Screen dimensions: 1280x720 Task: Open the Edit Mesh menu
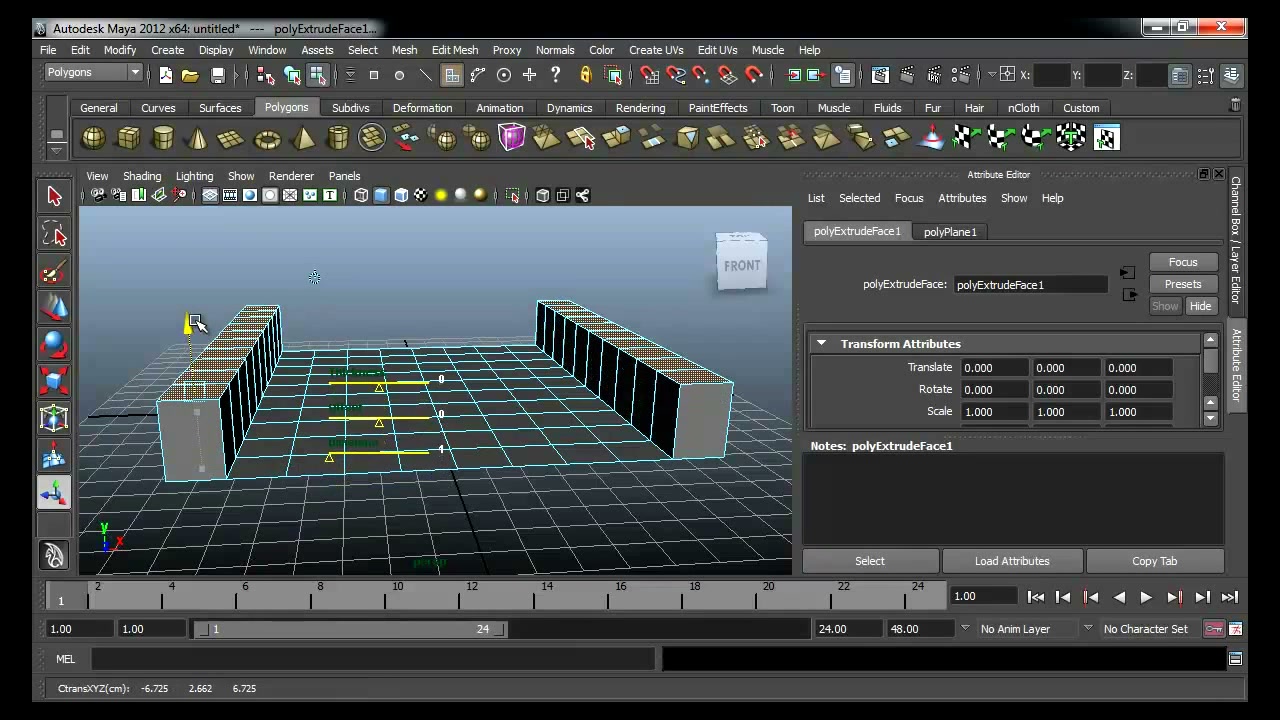tap(454, 50)
